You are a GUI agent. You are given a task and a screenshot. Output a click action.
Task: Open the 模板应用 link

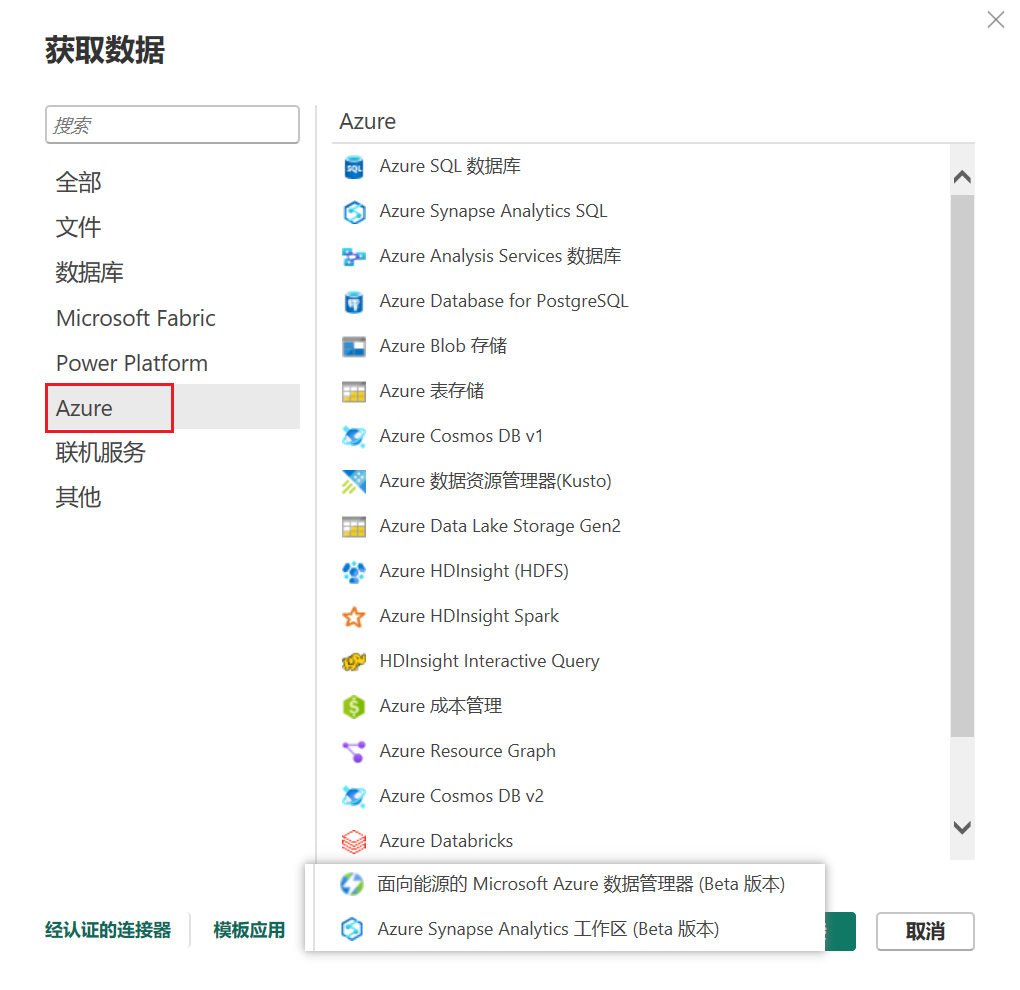coord(249,930)
